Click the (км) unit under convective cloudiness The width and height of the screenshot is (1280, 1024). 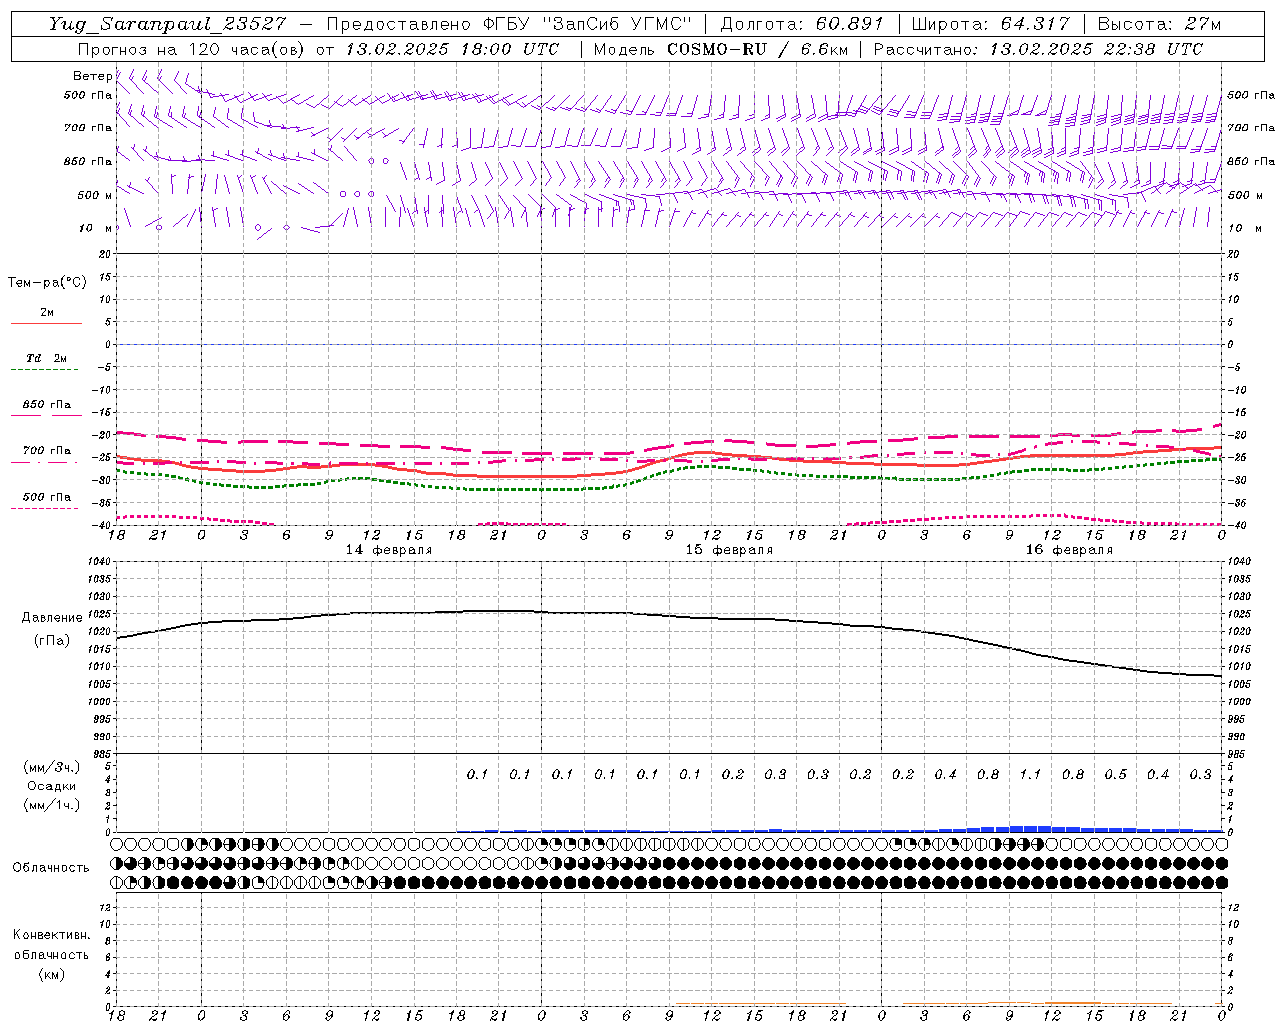pyautogui.click(x=51, y=974)
